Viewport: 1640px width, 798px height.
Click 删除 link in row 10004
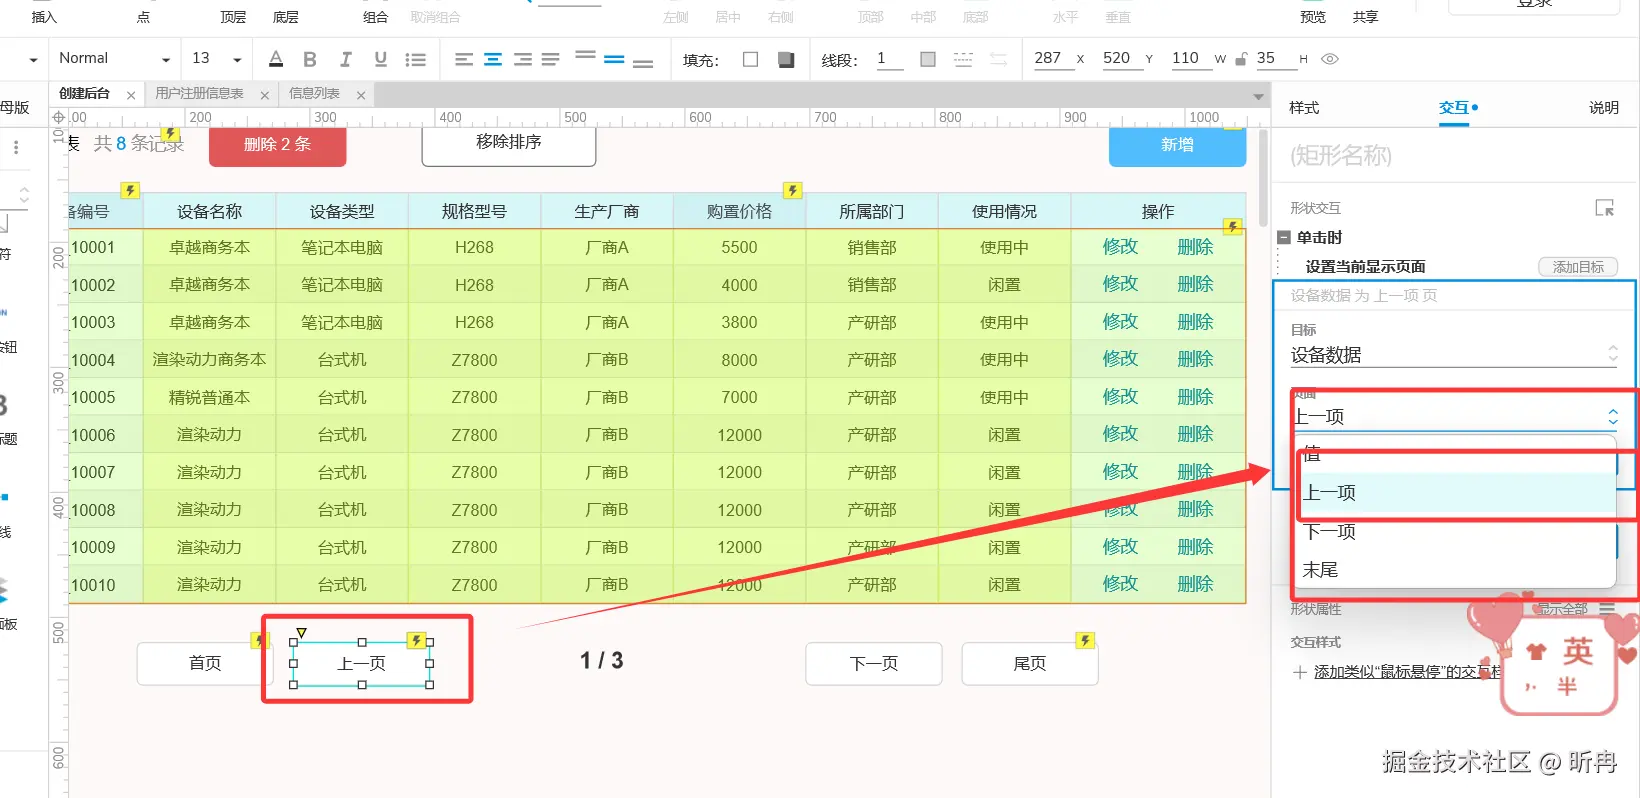point(1195,359)
